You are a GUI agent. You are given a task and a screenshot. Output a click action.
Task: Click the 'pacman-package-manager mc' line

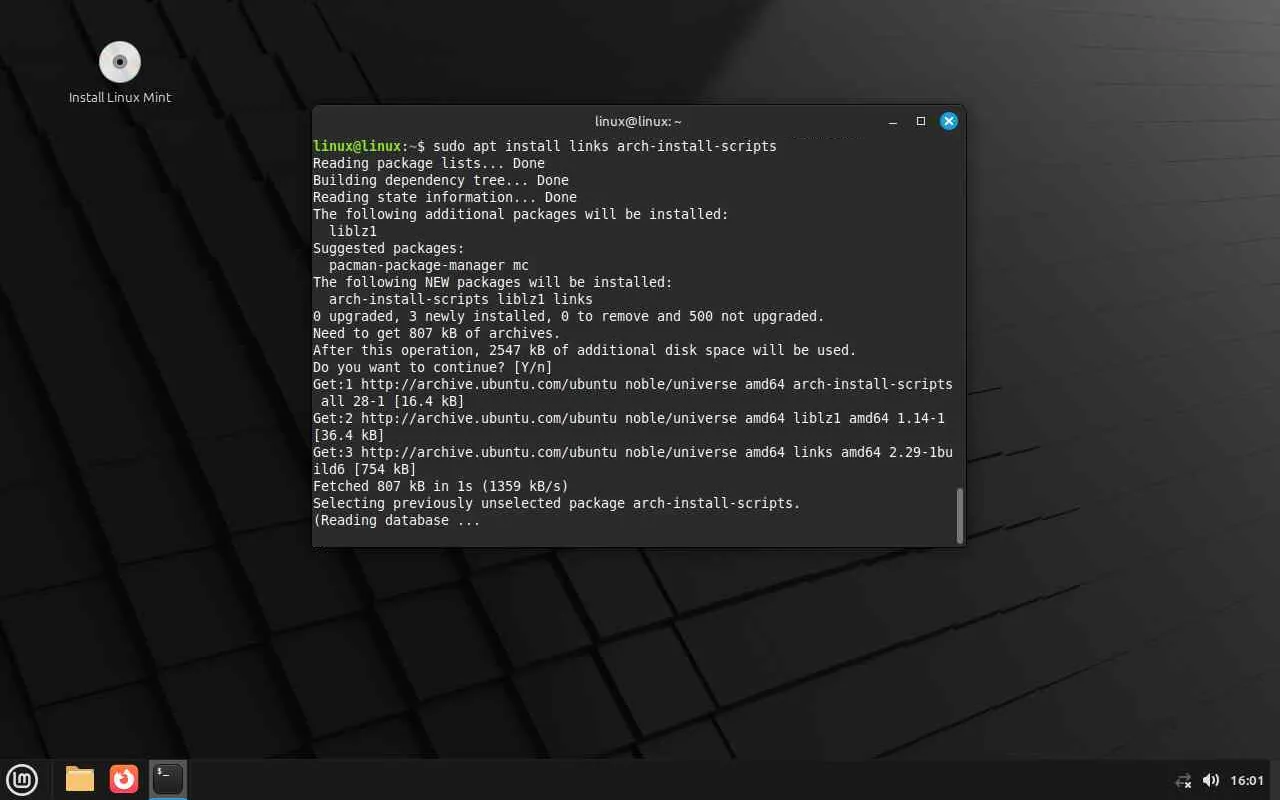pyautogui.click(x=429, y=265)
